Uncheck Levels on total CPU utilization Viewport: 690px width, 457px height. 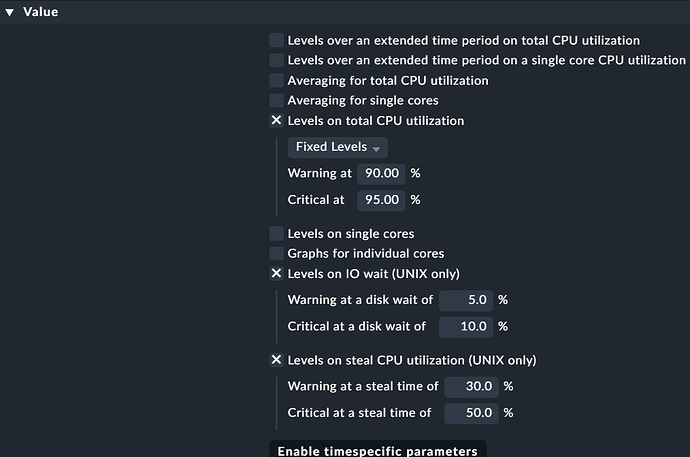(x=277, y=121)
